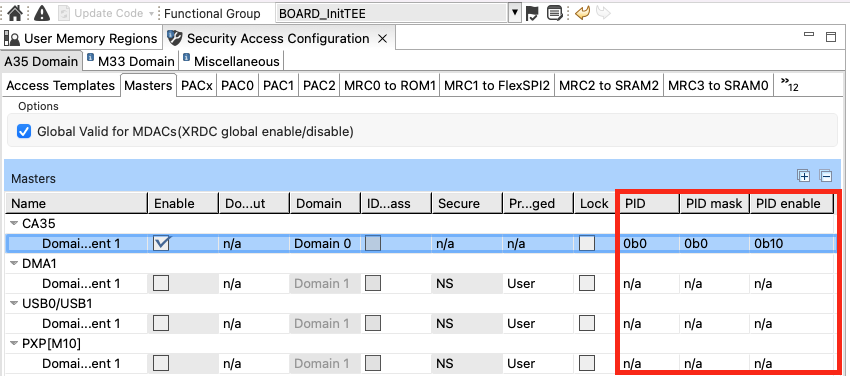This screenshot has width=850, height=376.
Task: Click User privilege value in USB0/USB1 row
Action: point(521,323)
